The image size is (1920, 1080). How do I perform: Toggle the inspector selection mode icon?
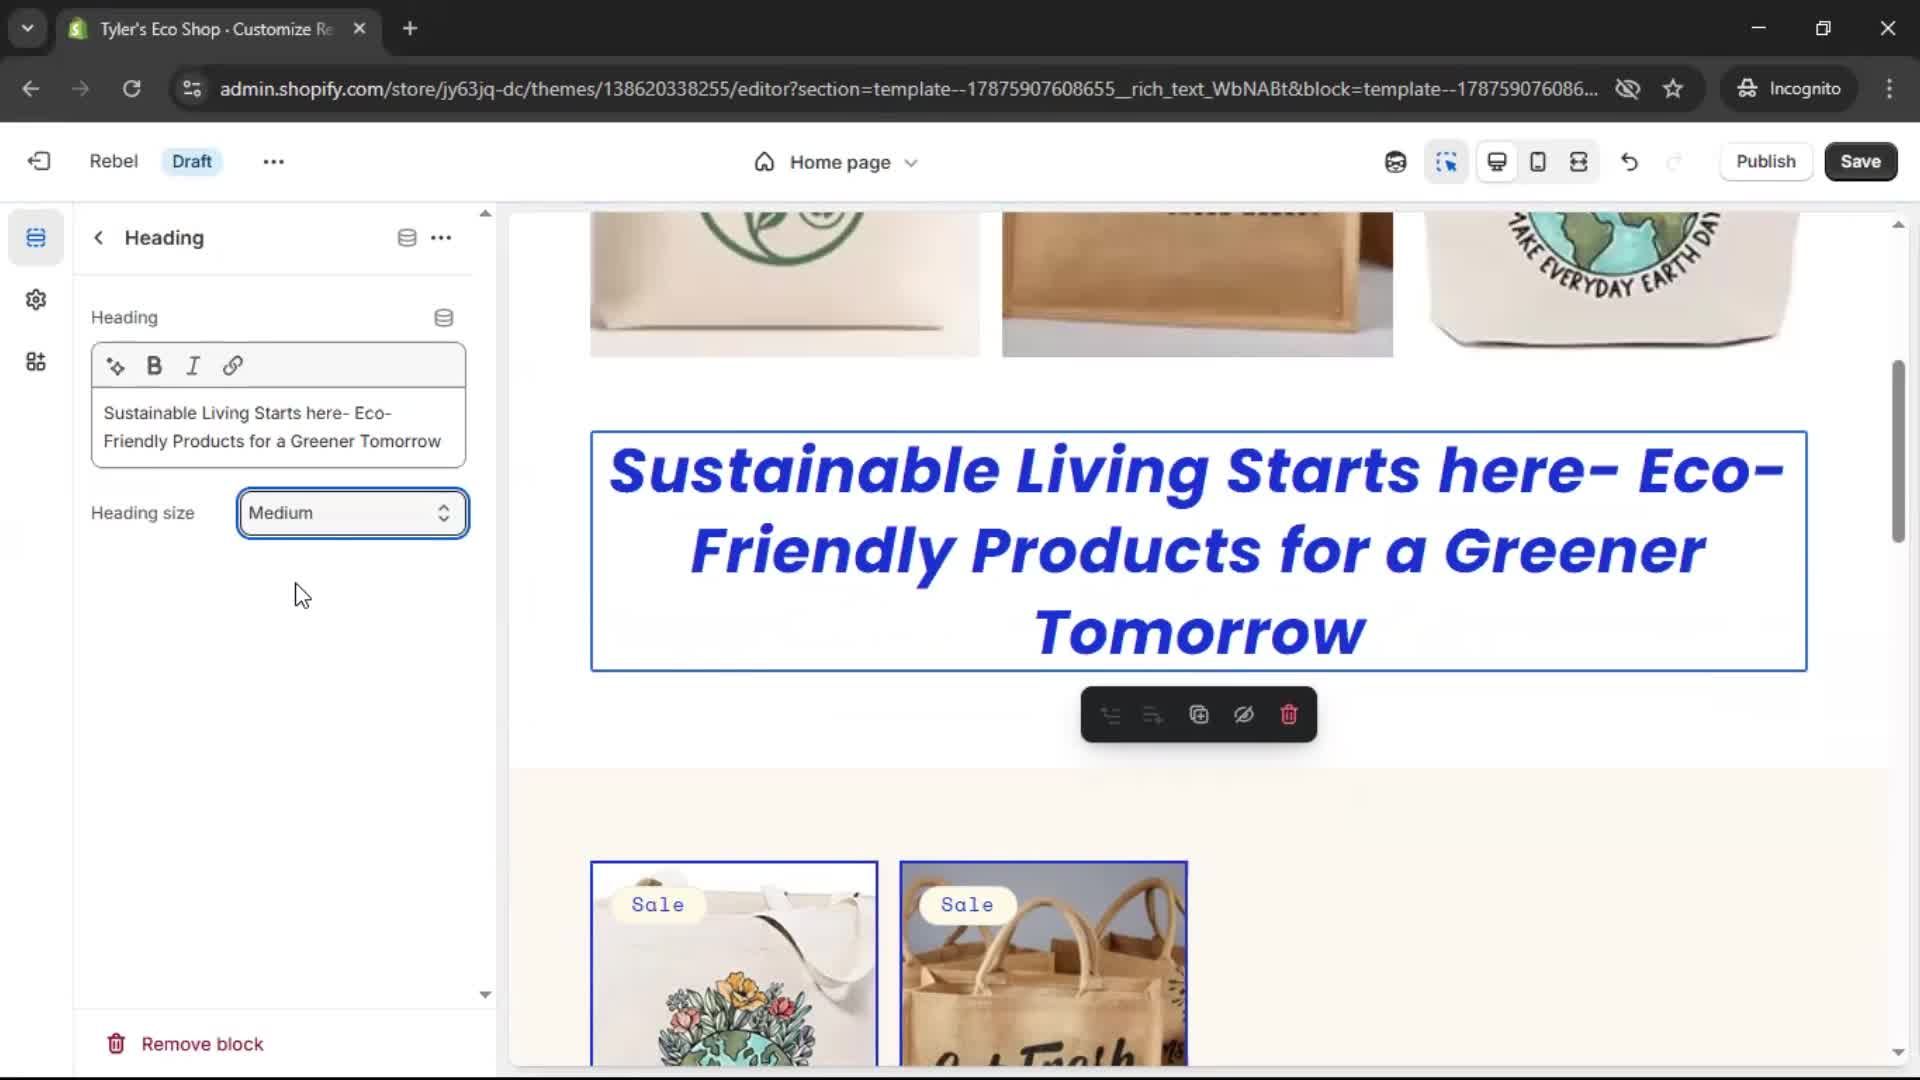1446,162
